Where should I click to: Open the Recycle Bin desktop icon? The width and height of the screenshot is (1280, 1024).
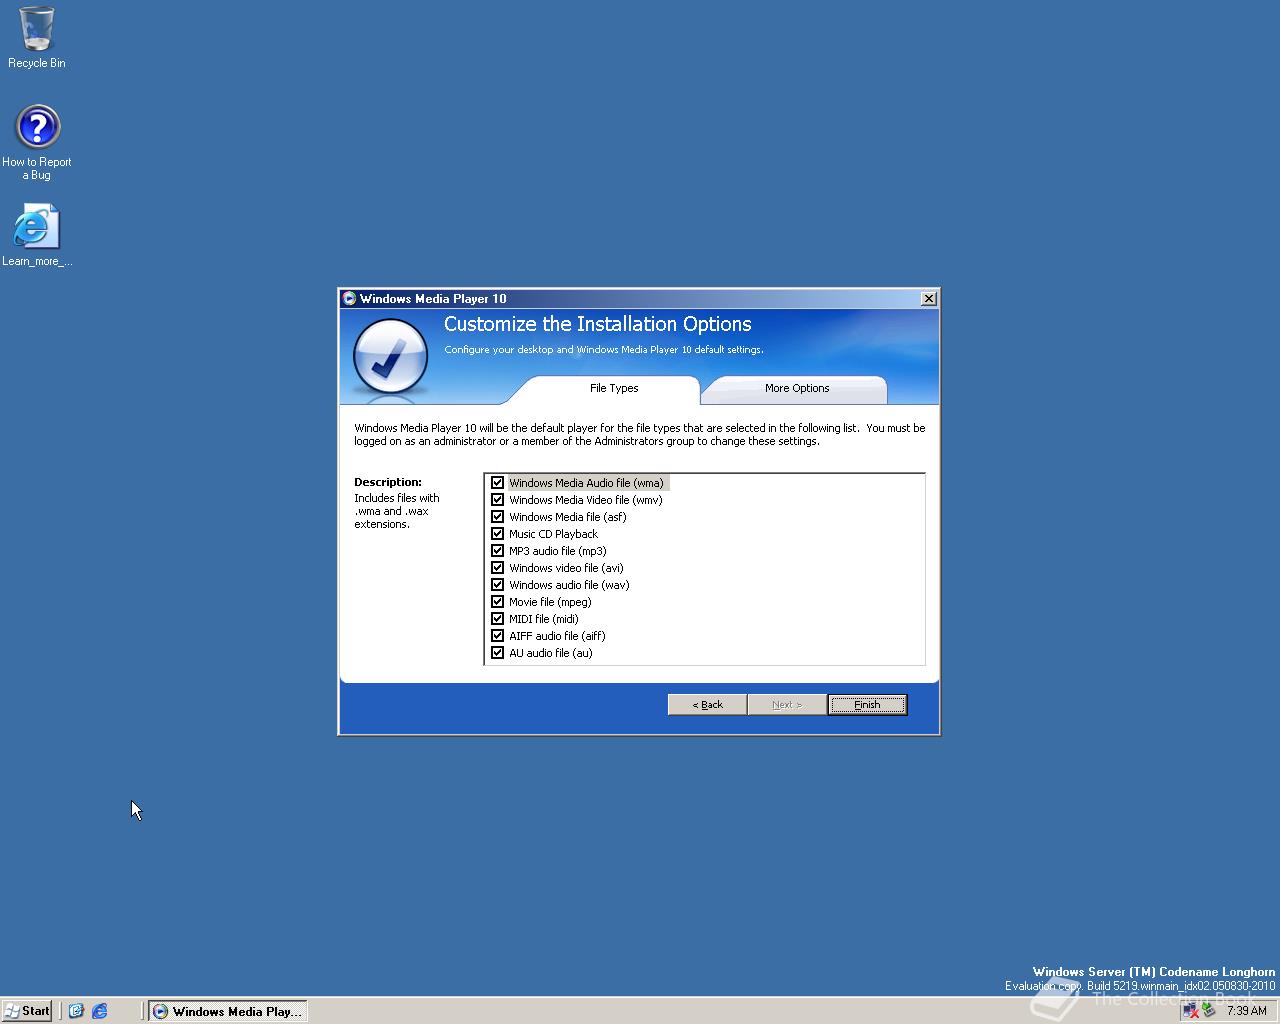coord(37,38)
